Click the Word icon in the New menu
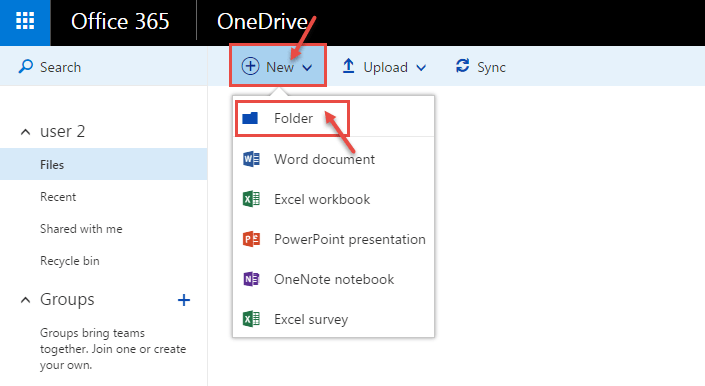The image size is (705, 386). click(251, 159)
